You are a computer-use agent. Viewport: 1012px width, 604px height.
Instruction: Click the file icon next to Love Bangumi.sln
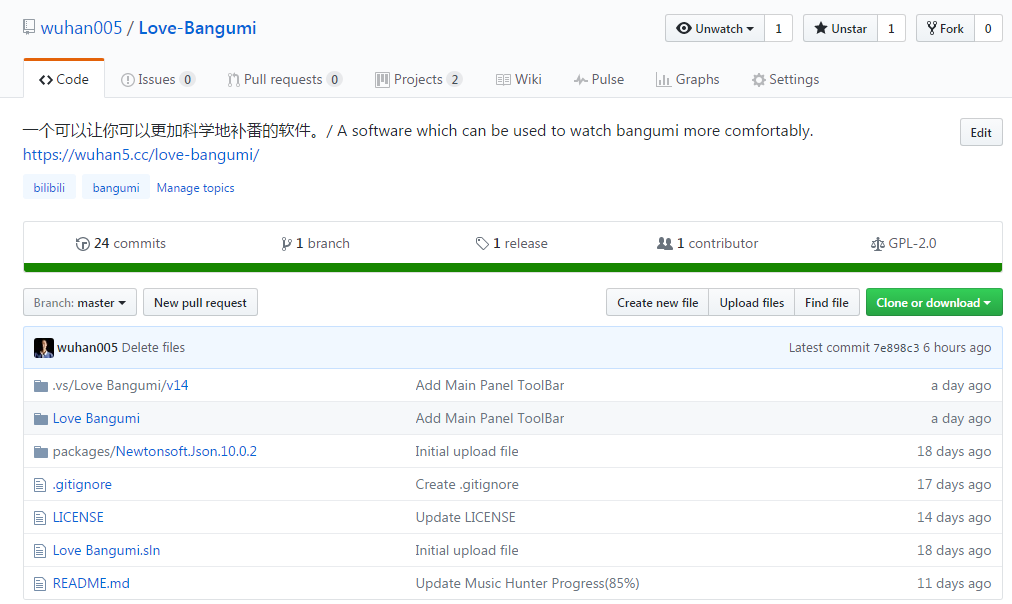40,550
